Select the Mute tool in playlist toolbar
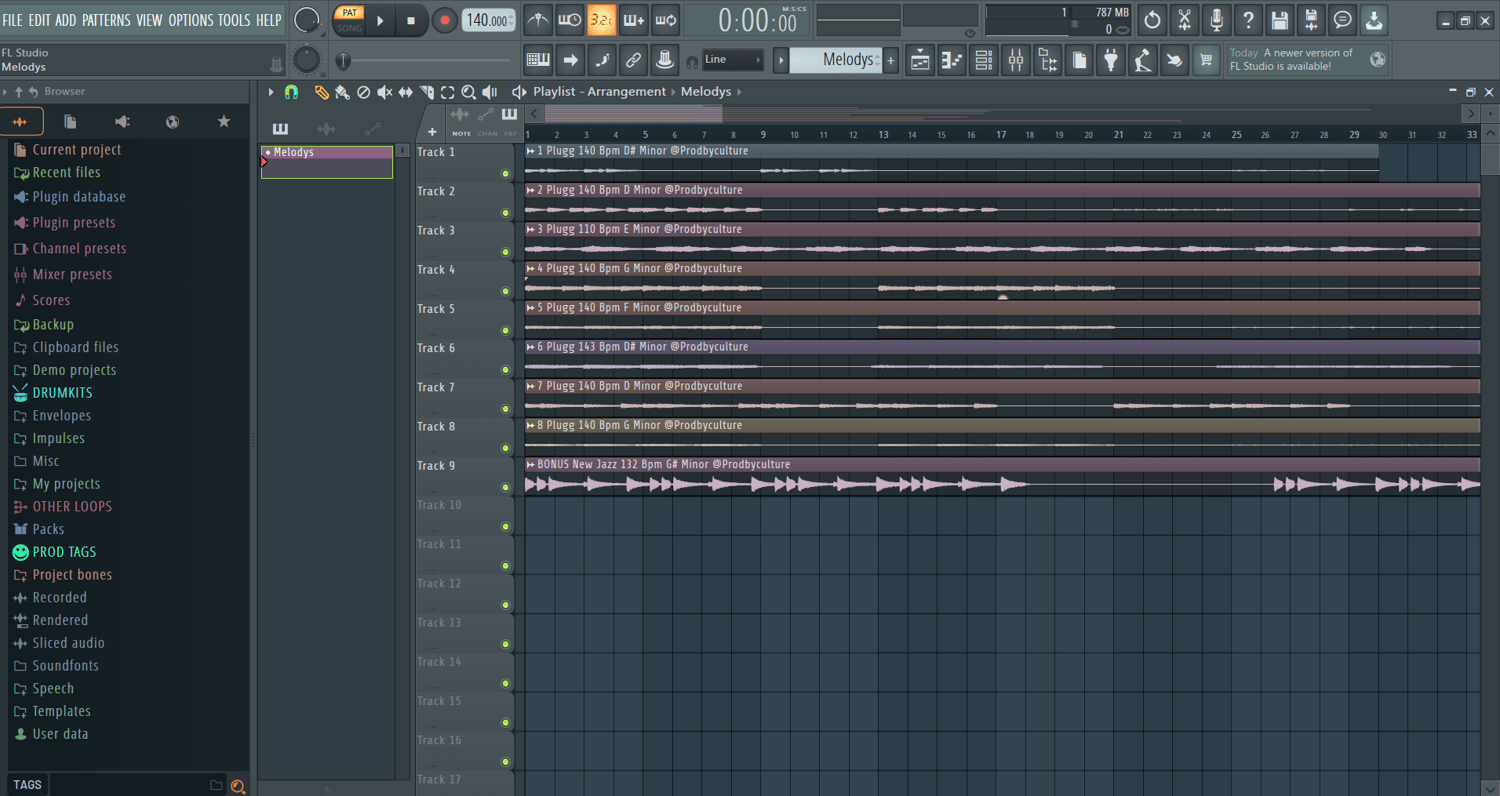Viewport: 1500px width, 796px height. (384, 92)
